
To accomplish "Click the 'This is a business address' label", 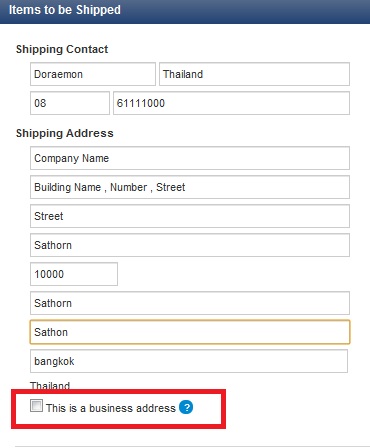I will [x=111, y=408].
